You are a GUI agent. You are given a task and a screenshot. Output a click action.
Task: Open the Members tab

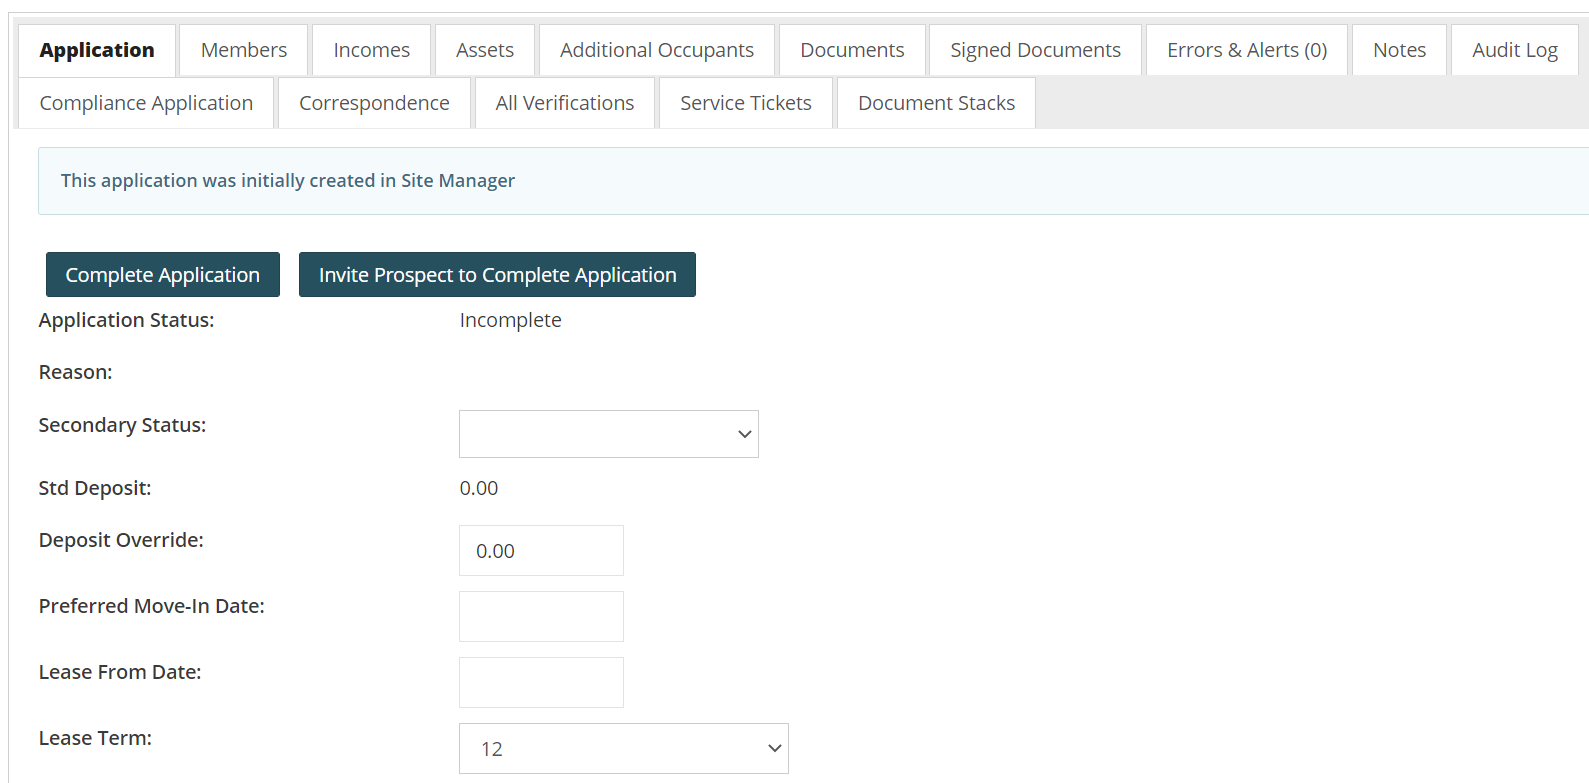tap(243, 50)
